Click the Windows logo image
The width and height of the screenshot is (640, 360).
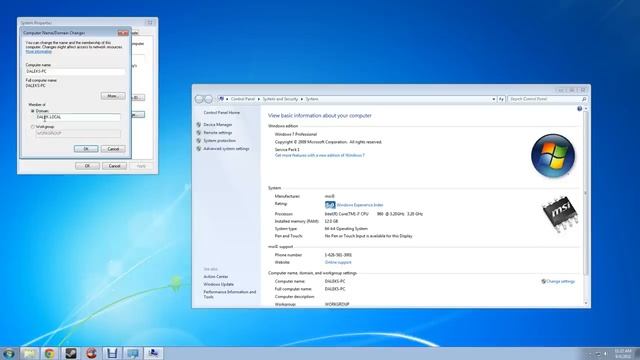(x=553, y=156)
